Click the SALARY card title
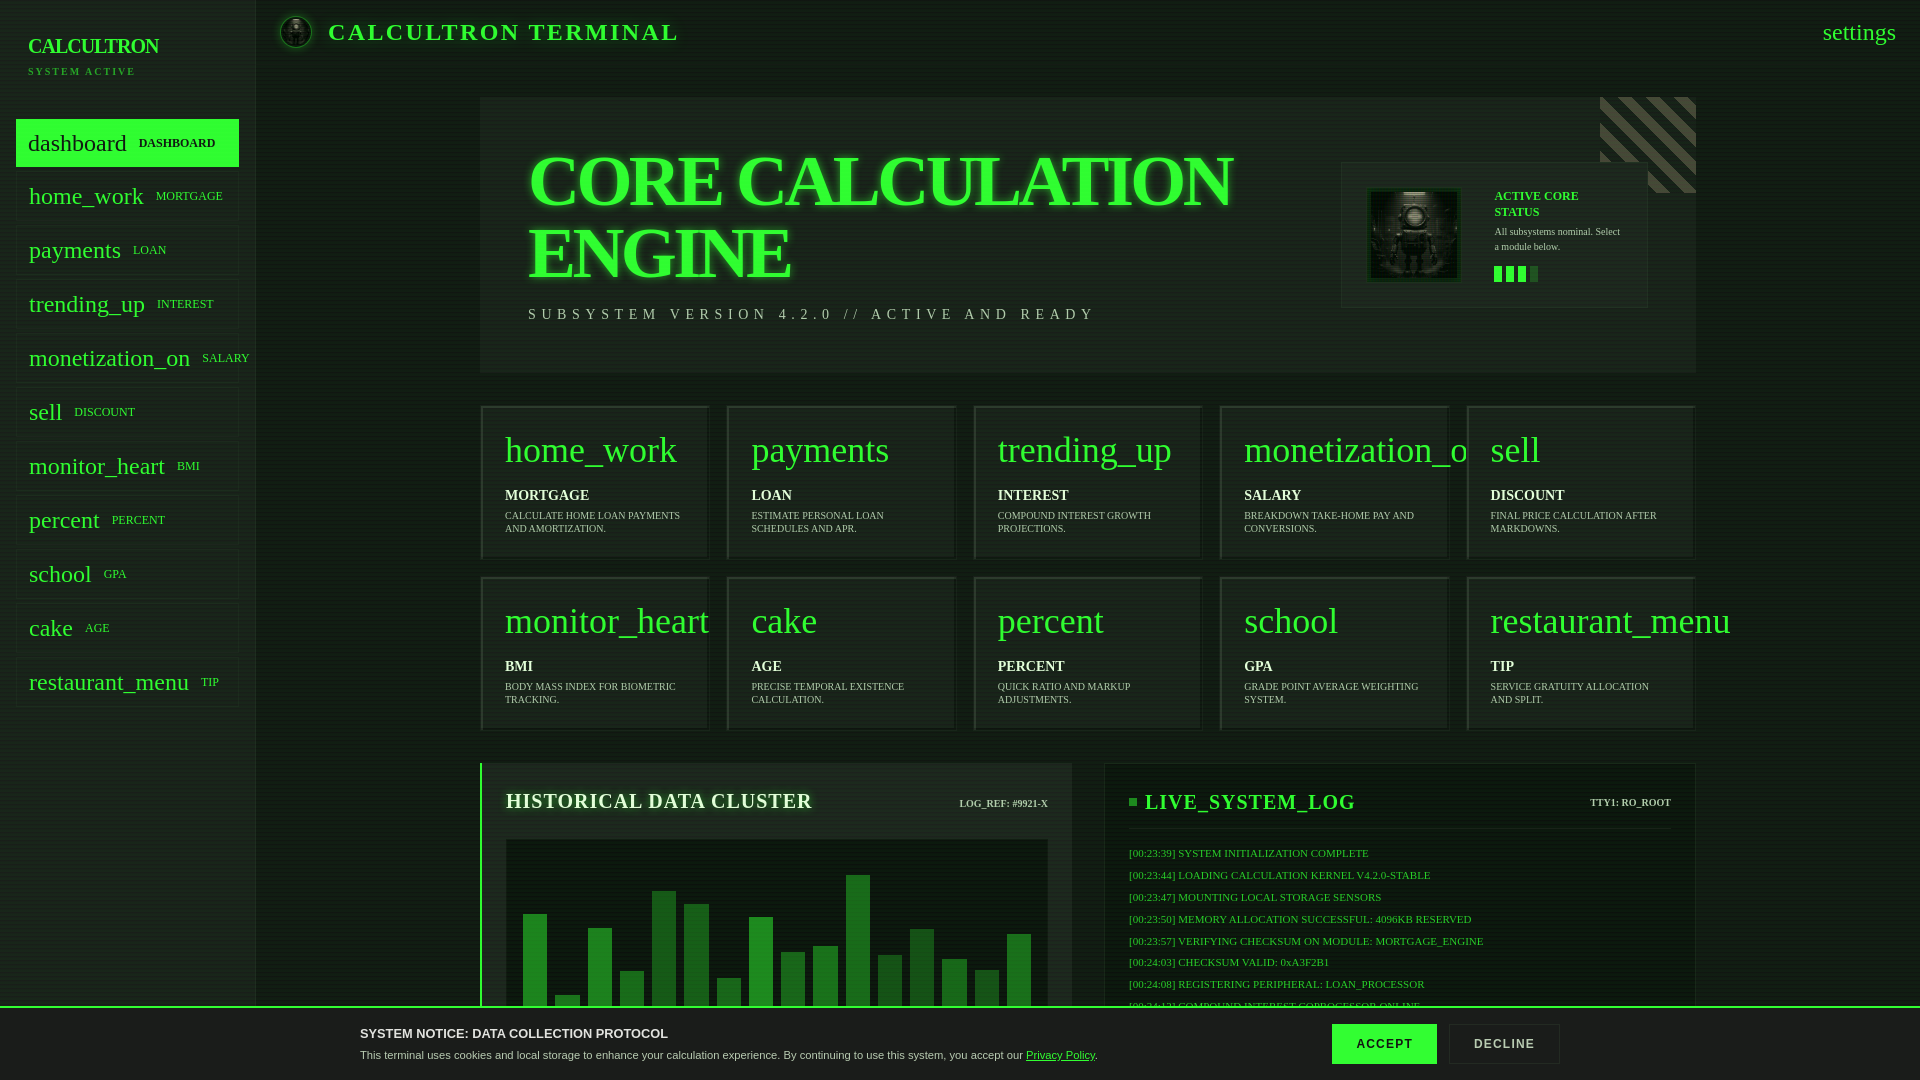The image size is (1920, 1080). click(x=1272, y=496)
